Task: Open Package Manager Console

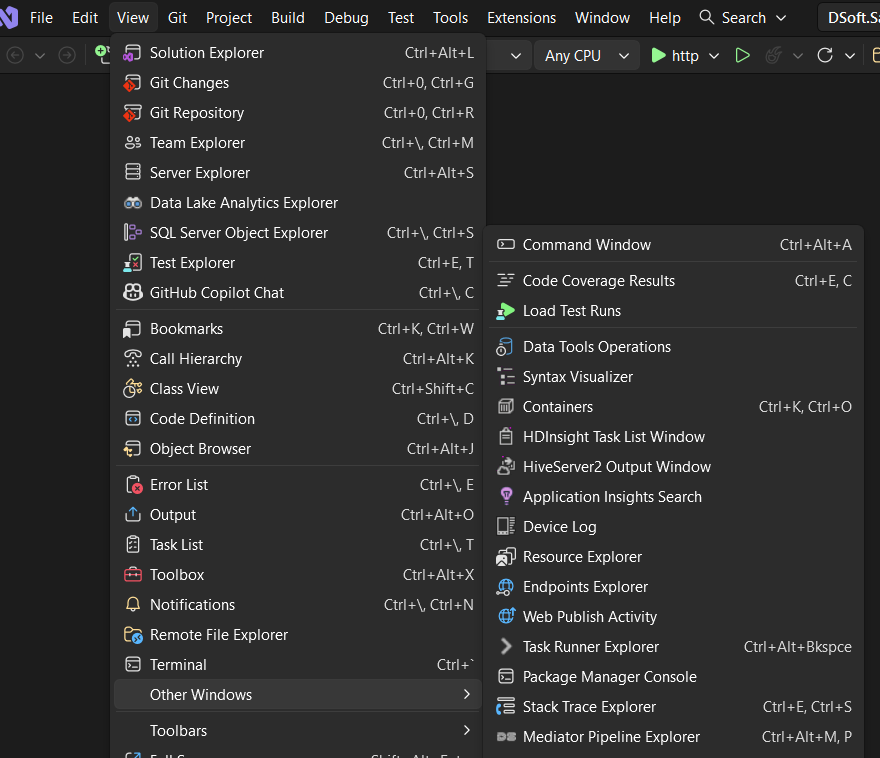Action: 673,677
